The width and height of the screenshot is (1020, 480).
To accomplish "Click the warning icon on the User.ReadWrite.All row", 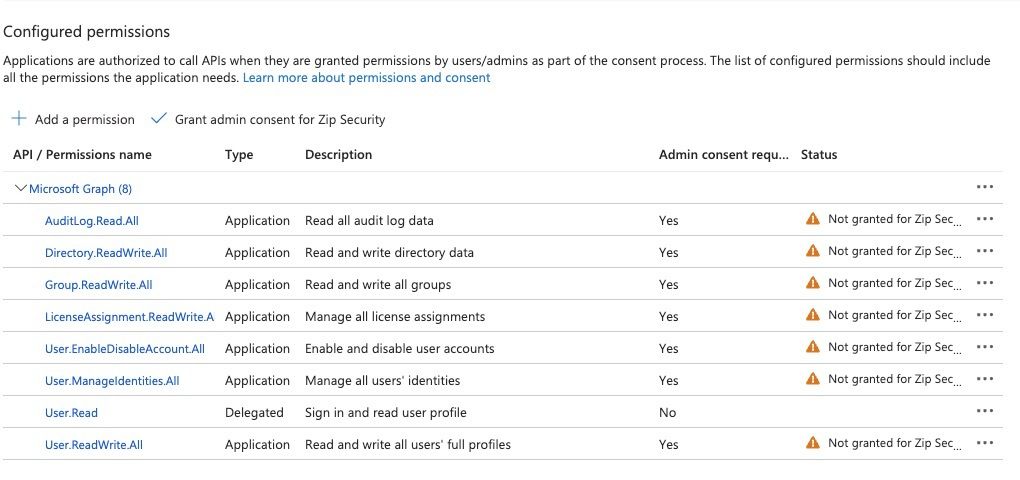I will (x=813, y=443).
